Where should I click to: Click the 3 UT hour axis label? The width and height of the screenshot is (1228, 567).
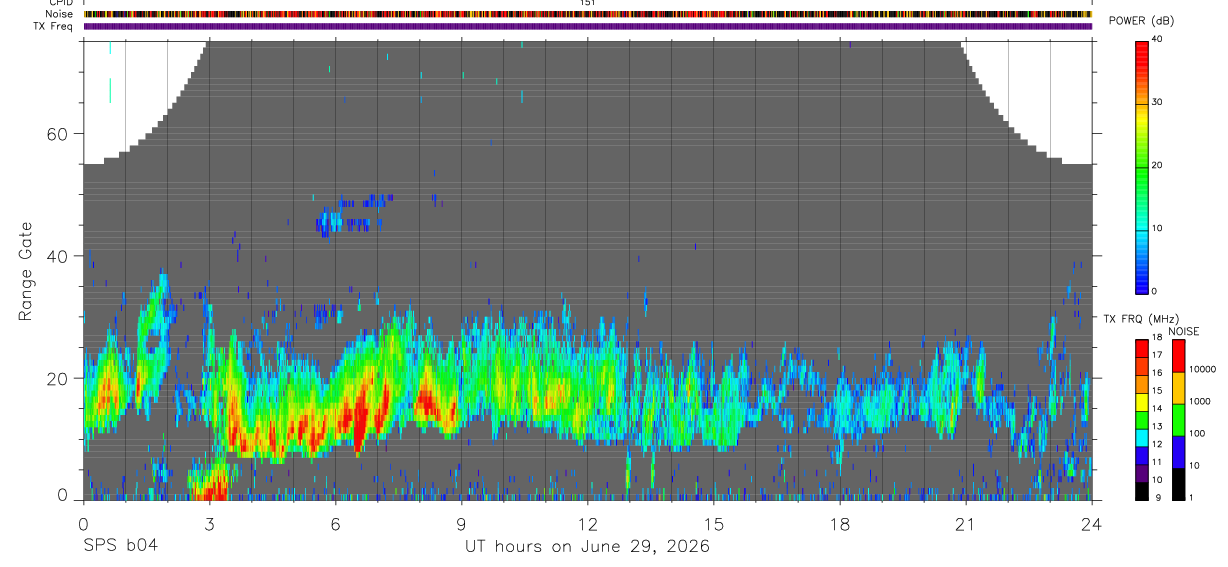(x=209, y=524)
